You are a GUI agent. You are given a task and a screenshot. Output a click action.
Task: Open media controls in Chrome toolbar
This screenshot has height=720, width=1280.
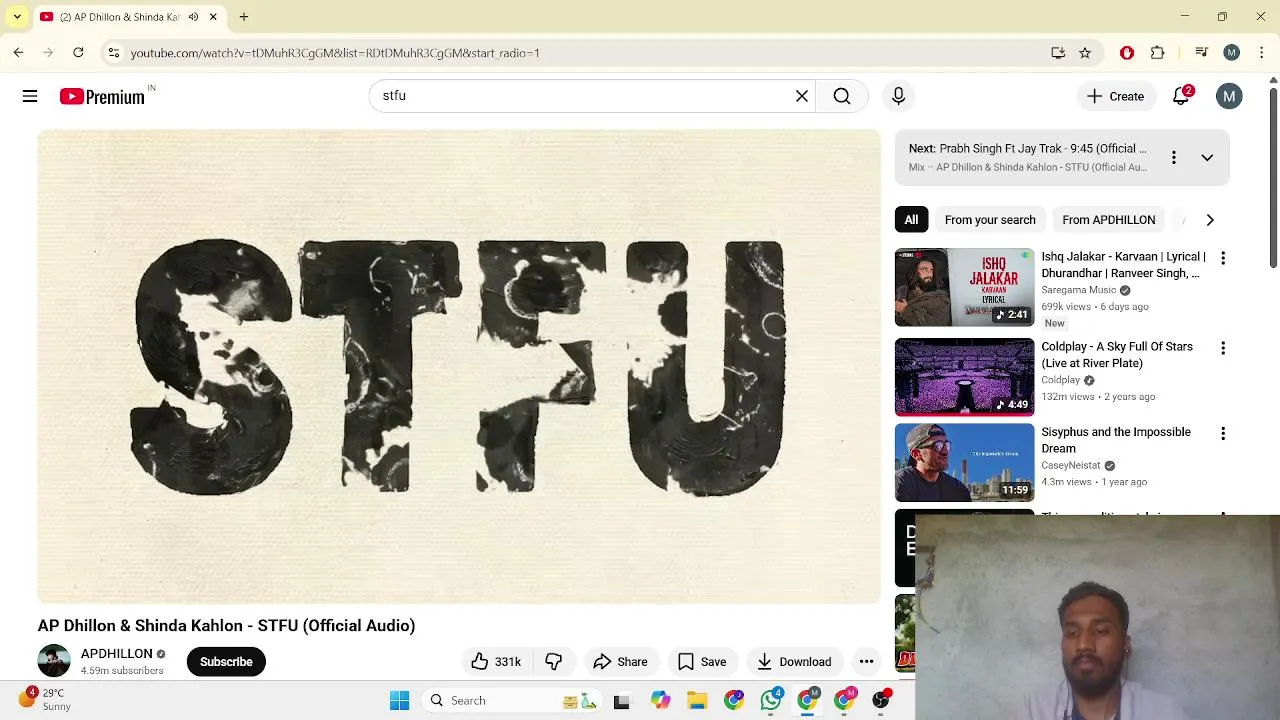[x=1202, y=53]
